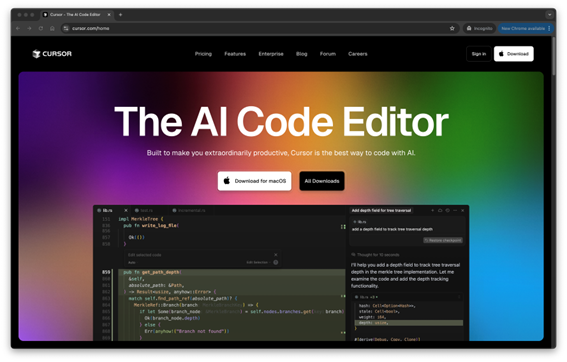
Task: Open the Edit Selection dropdown
Action: point(258,263)
